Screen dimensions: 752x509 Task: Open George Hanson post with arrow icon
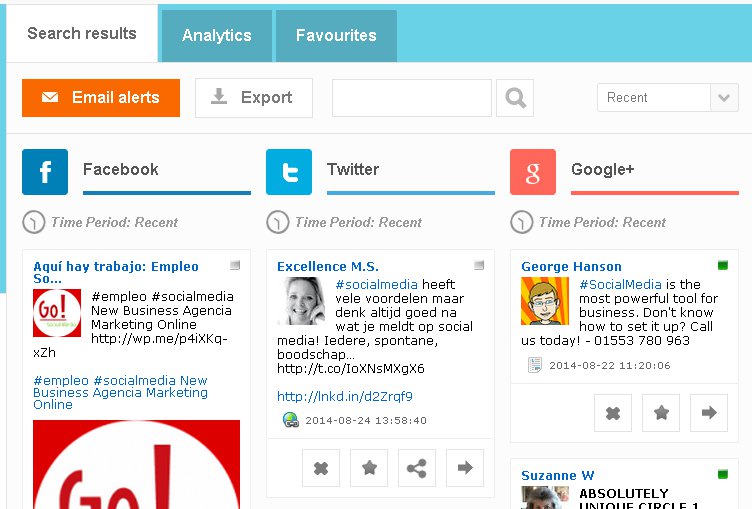coord(709,413)
